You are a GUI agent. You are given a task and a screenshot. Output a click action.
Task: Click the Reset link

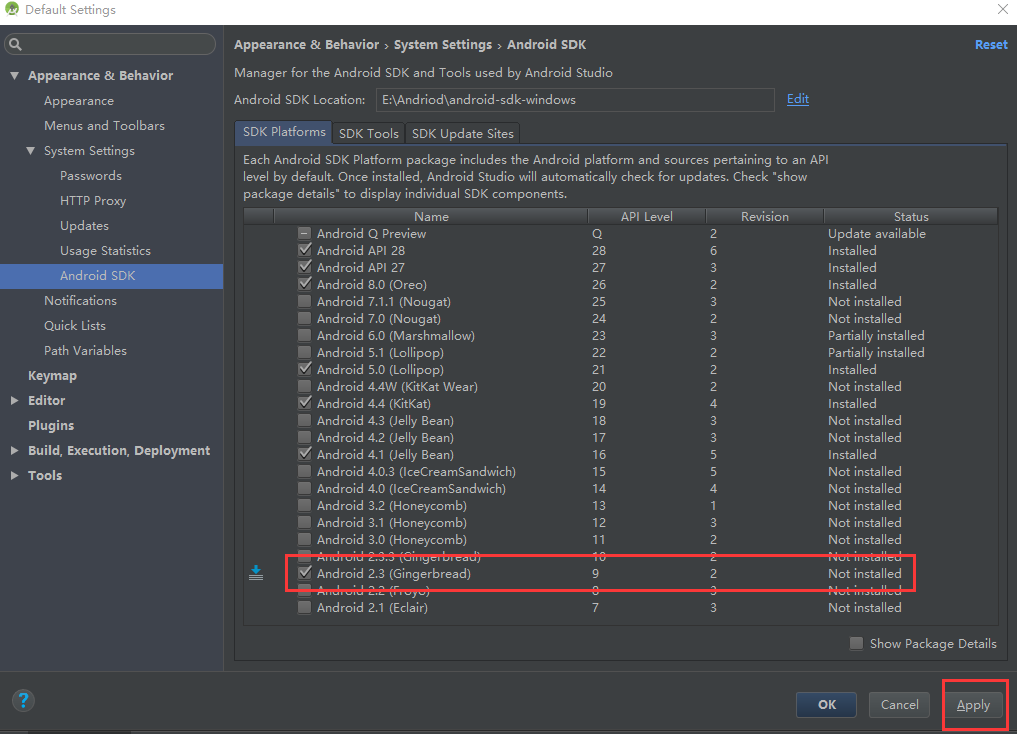990,44
